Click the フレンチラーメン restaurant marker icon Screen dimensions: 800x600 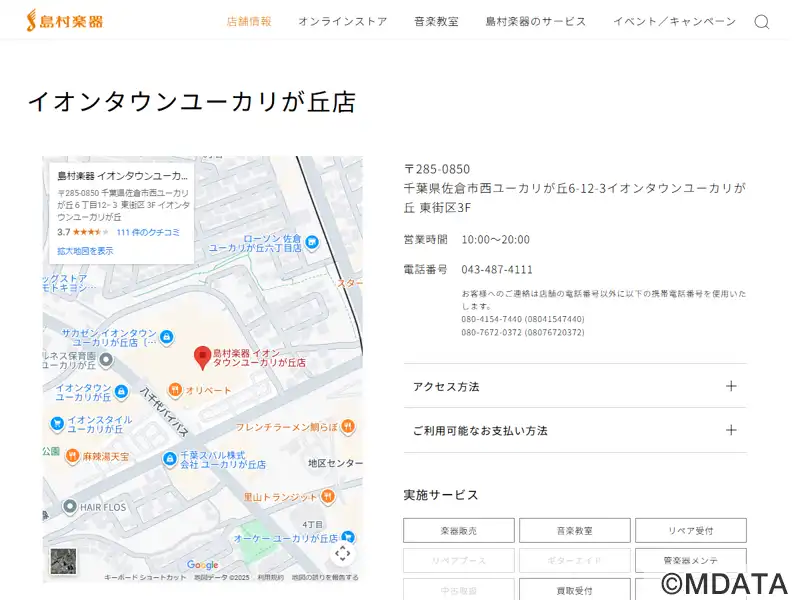pyautogui.click(x=348, y=426)
